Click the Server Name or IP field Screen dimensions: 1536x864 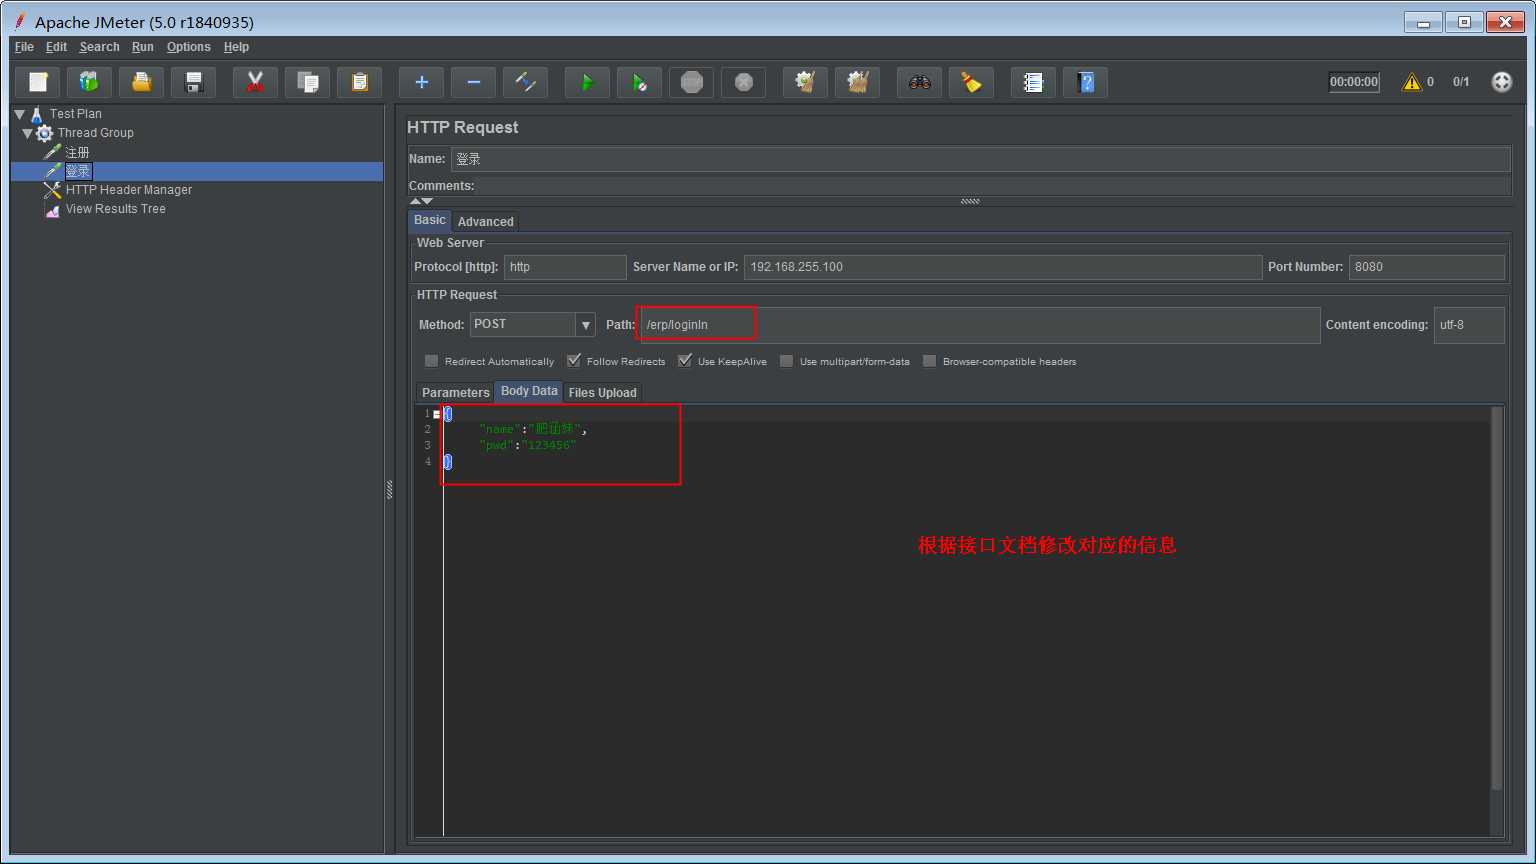1003,267
